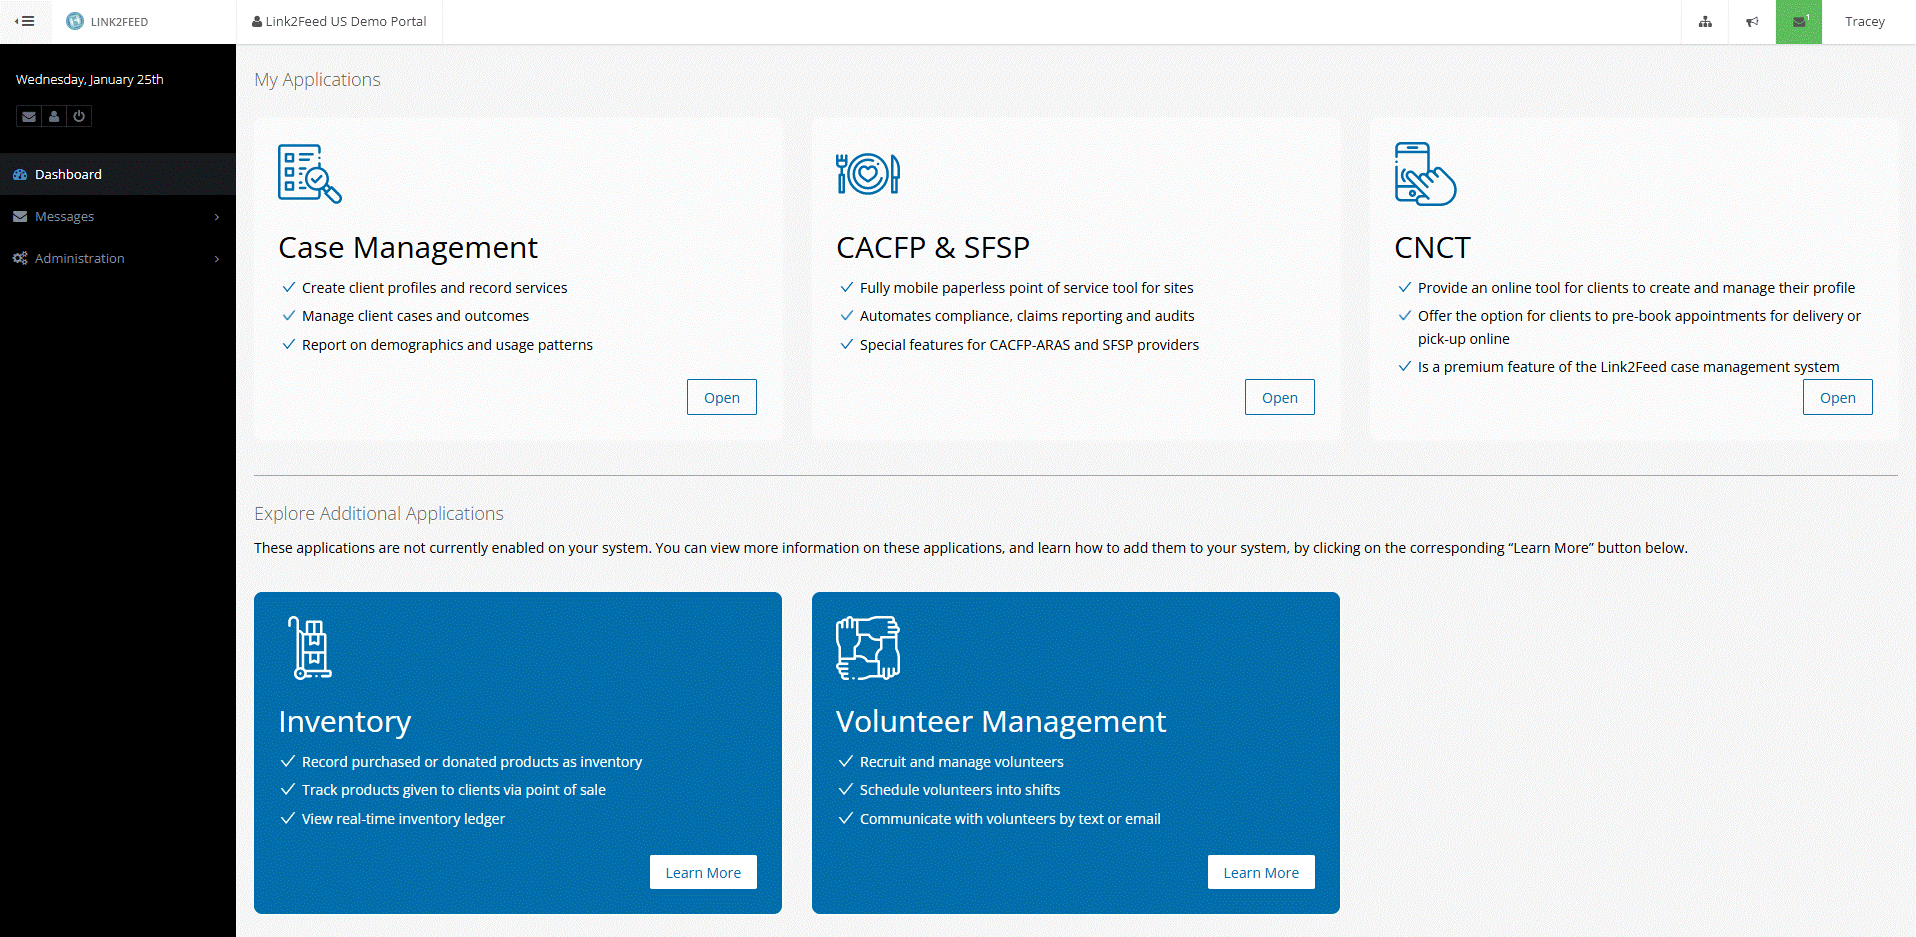The image size is (1916, 937).
Task: Click the envelope icon below the date
Action: point(29,117)
